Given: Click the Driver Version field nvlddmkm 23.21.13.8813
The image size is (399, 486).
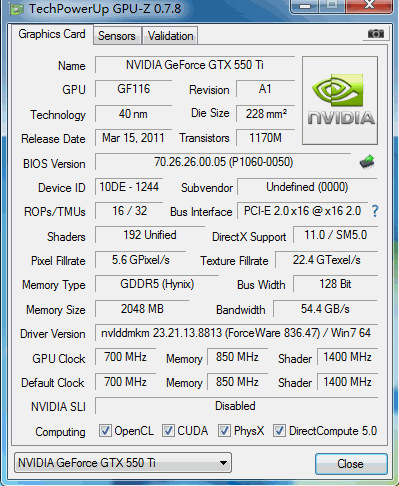Looking at the screenshot, I should (x=236, y=333).
